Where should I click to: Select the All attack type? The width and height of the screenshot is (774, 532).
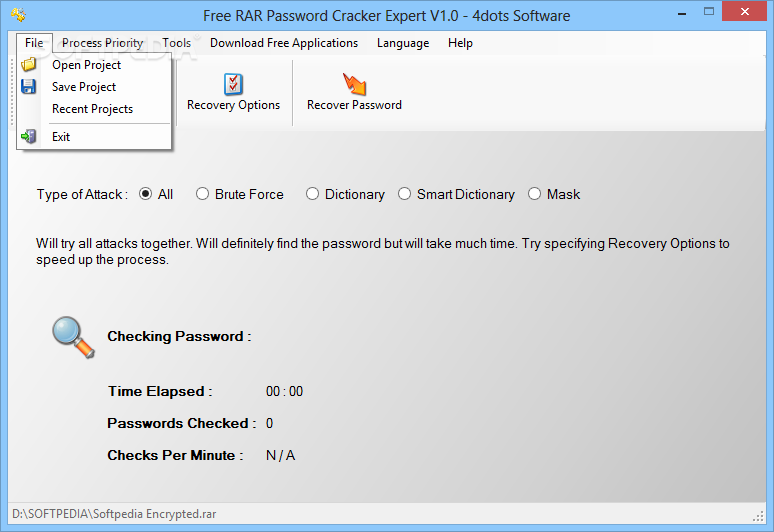point(156,194)
